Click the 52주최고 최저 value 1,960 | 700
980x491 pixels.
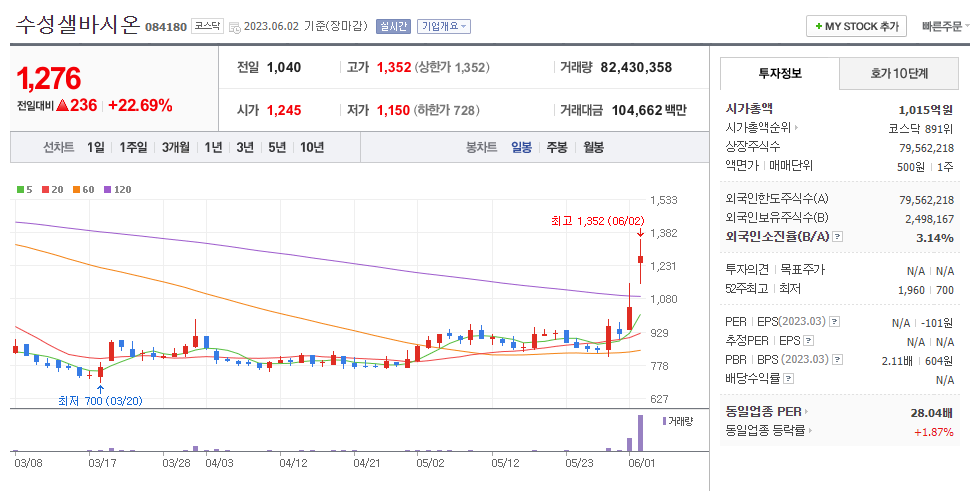[926, 290]
